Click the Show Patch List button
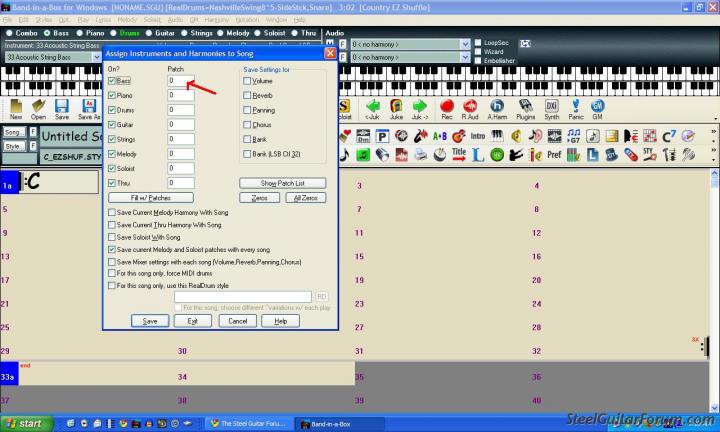 tap(283, 183)
